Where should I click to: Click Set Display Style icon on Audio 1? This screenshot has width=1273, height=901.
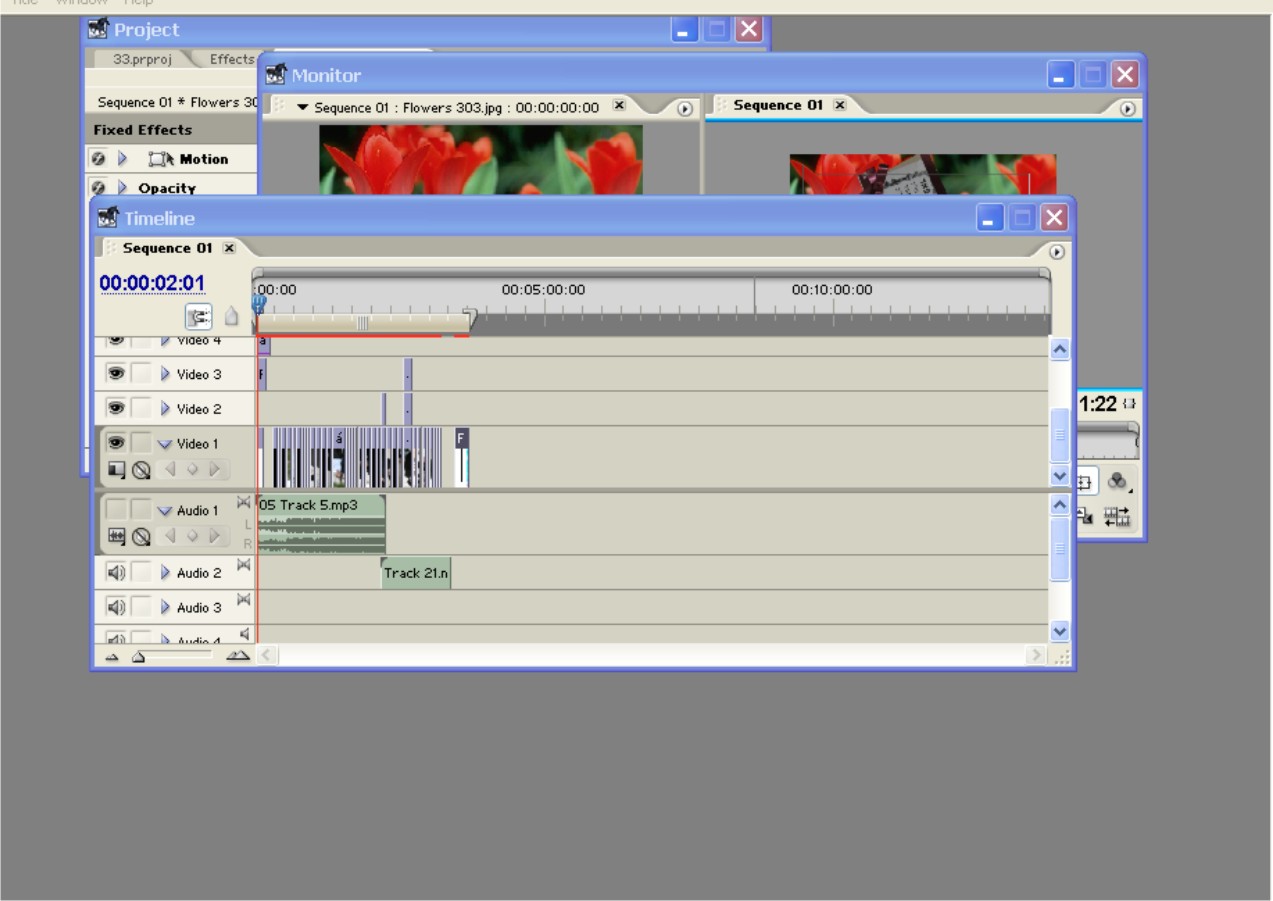pyautogui.click(x=117, y=537)
